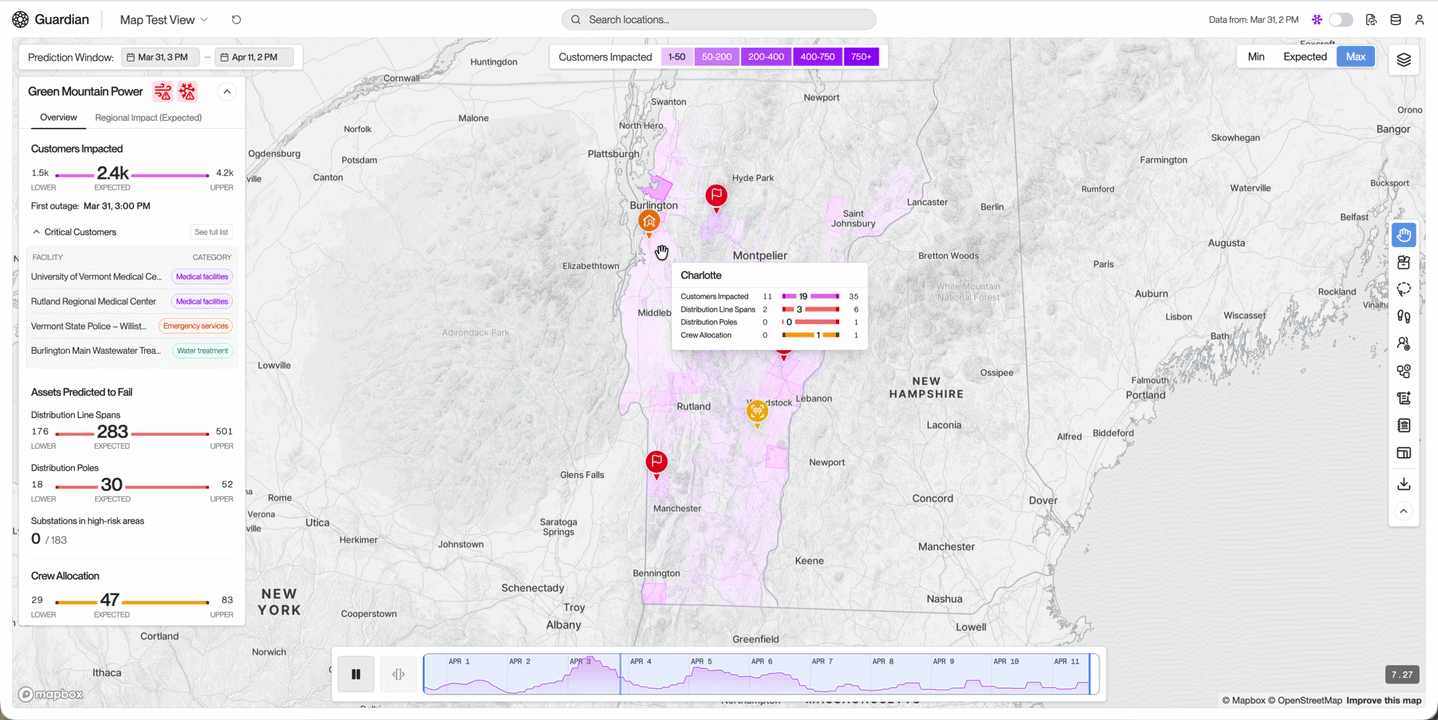Click the download icon in right toolbar

tap(1404, 484)
